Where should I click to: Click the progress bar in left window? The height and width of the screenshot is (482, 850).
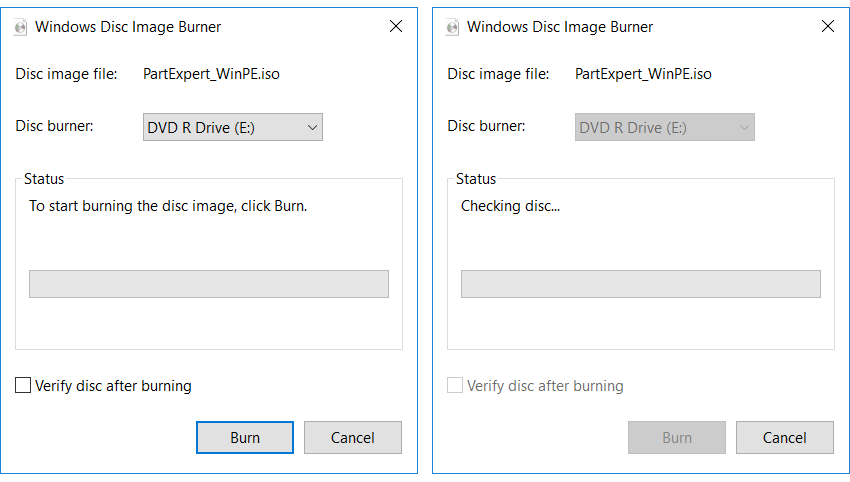point(209,284)
